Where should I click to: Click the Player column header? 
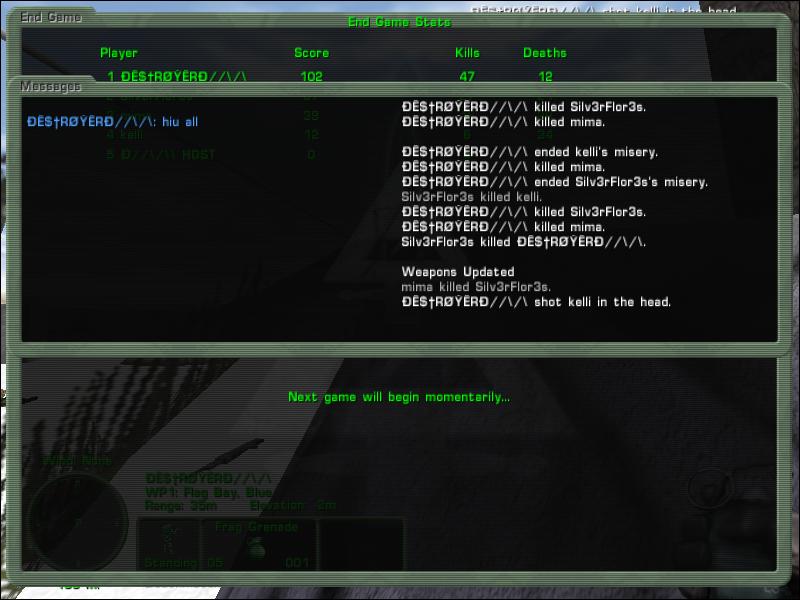pos(119,53)
